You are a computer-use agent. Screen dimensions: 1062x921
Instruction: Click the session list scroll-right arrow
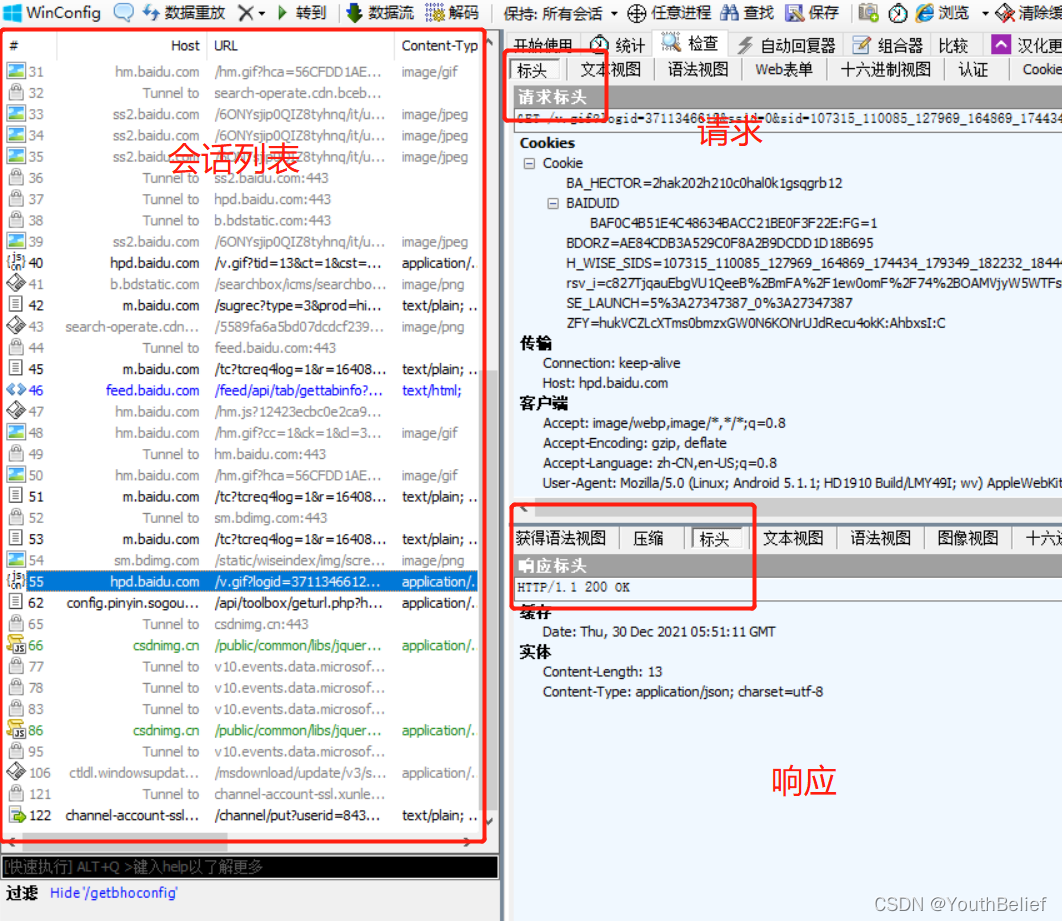[467, 842]
